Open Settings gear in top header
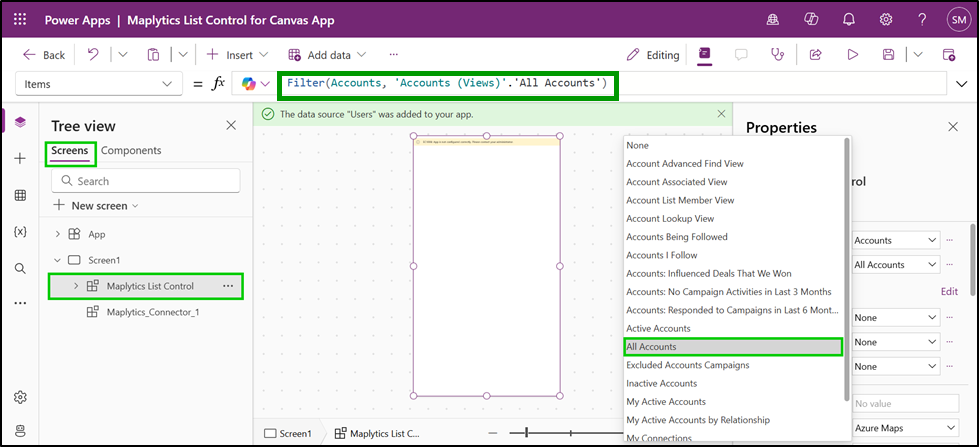This screenshot has width=979, height=447. click(x=885, y=18)
